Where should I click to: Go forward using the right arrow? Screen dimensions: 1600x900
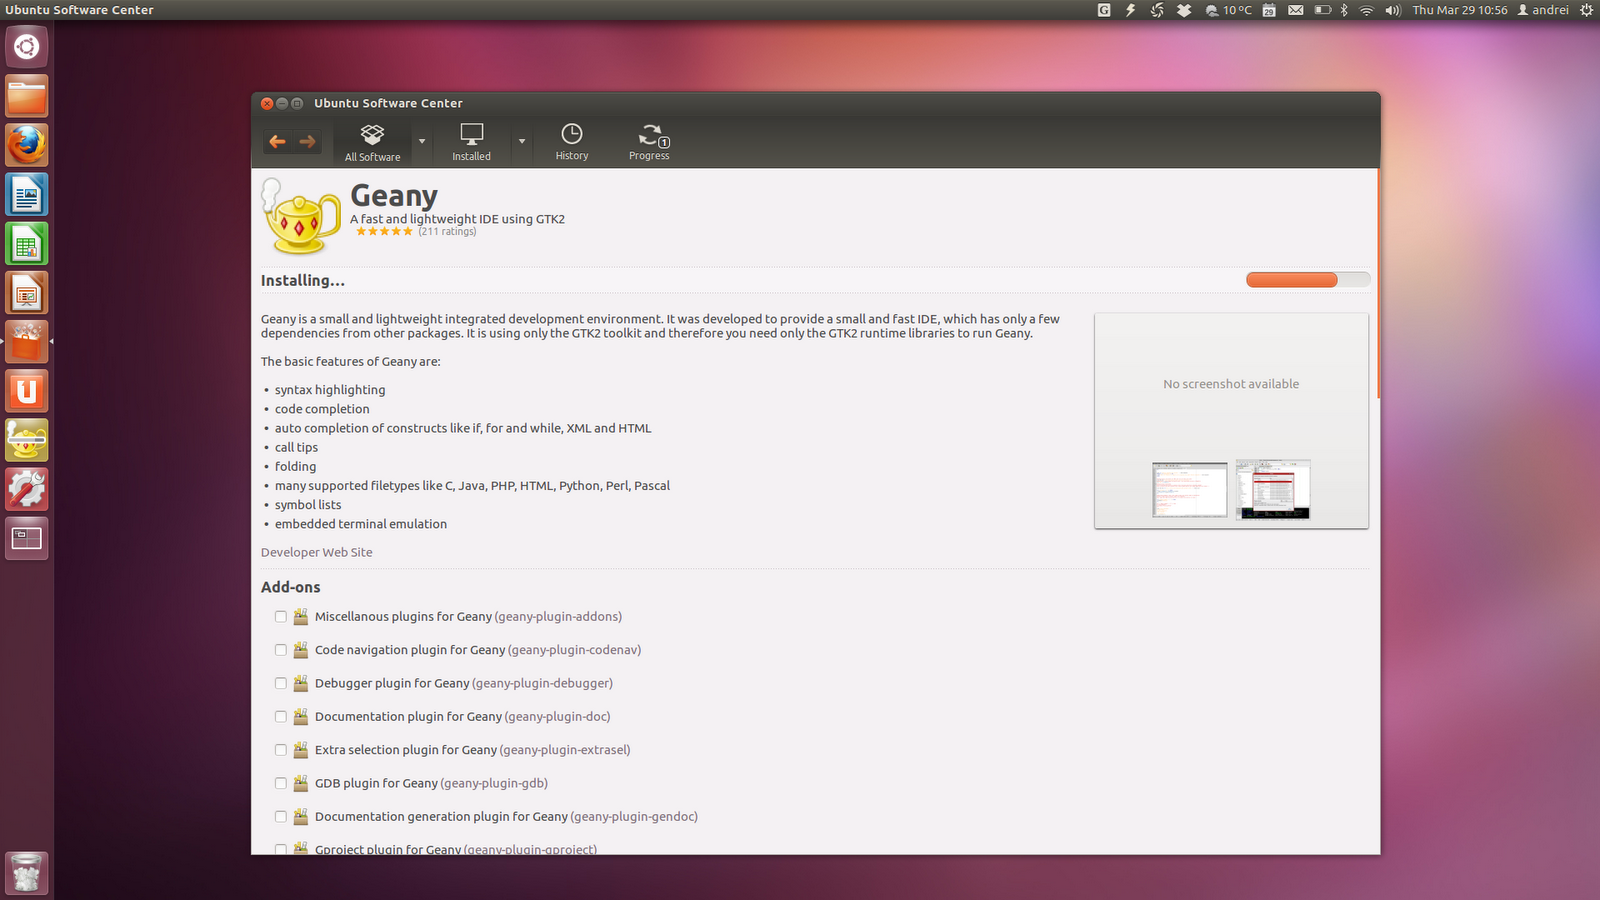coord(308,141)
